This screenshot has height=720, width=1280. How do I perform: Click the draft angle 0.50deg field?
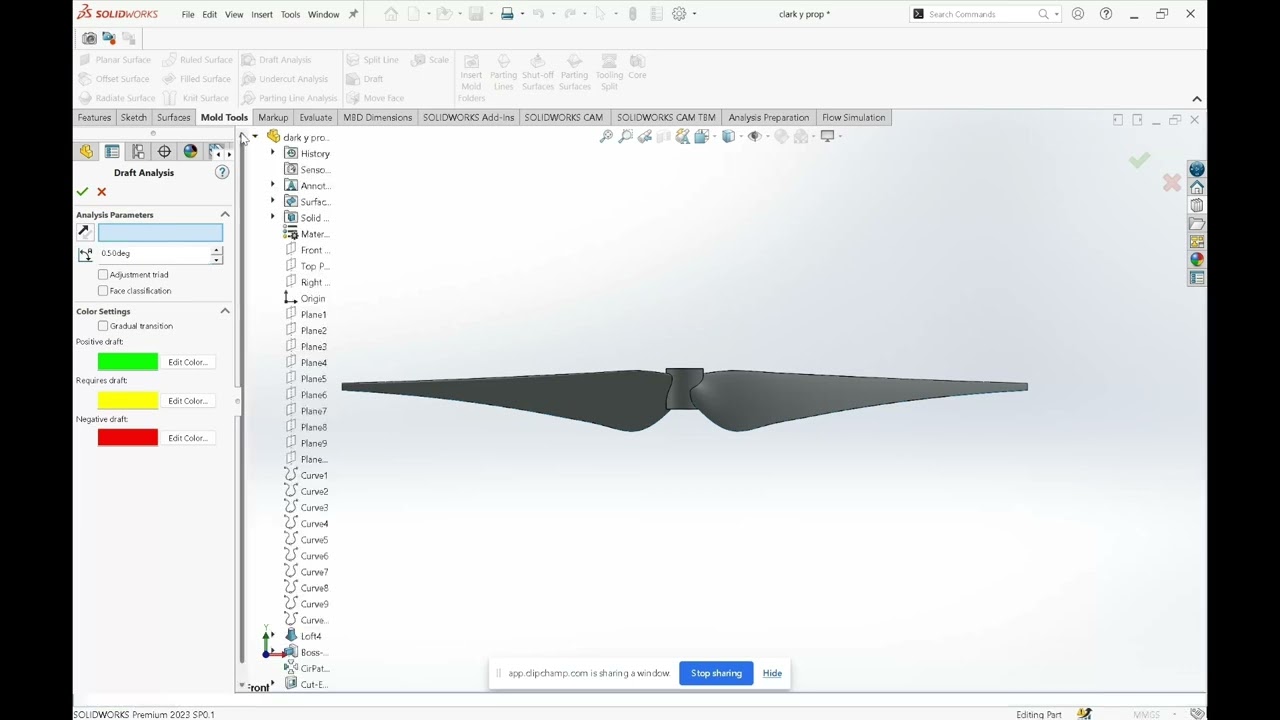click(x=154, y=254)
